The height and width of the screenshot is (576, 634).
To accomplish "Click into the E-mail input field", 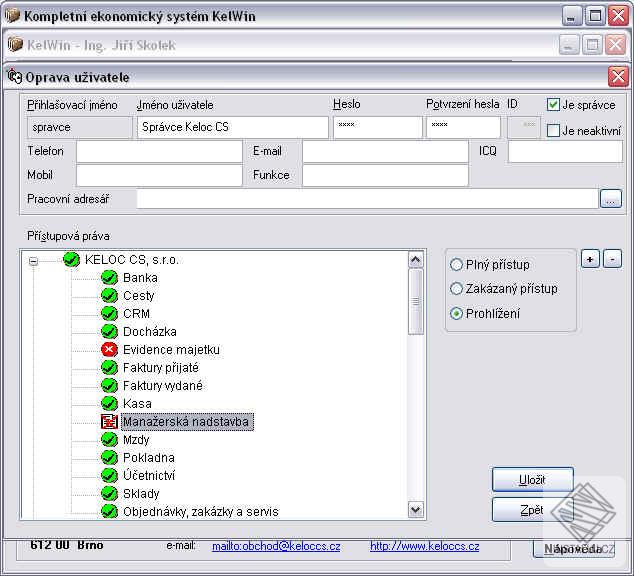I will pyautogui.click(x=385, y=152).
